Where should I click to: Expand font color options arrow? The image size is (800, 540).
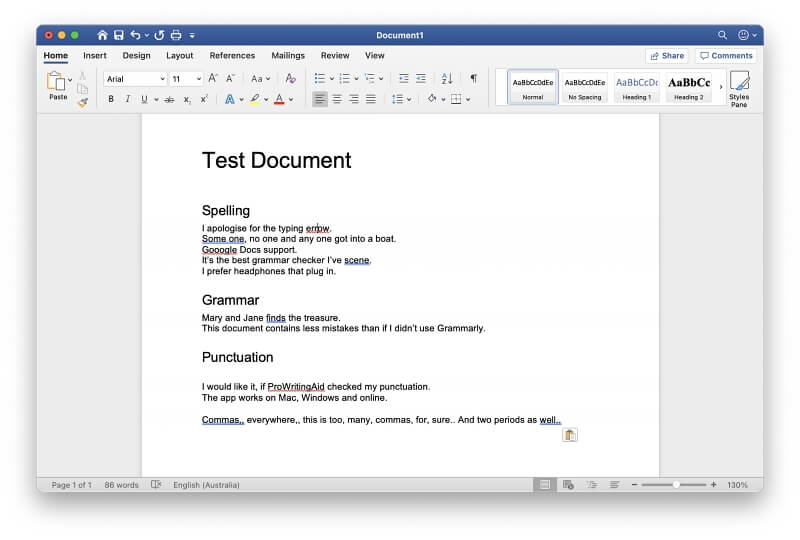click(x=291, y=100)
